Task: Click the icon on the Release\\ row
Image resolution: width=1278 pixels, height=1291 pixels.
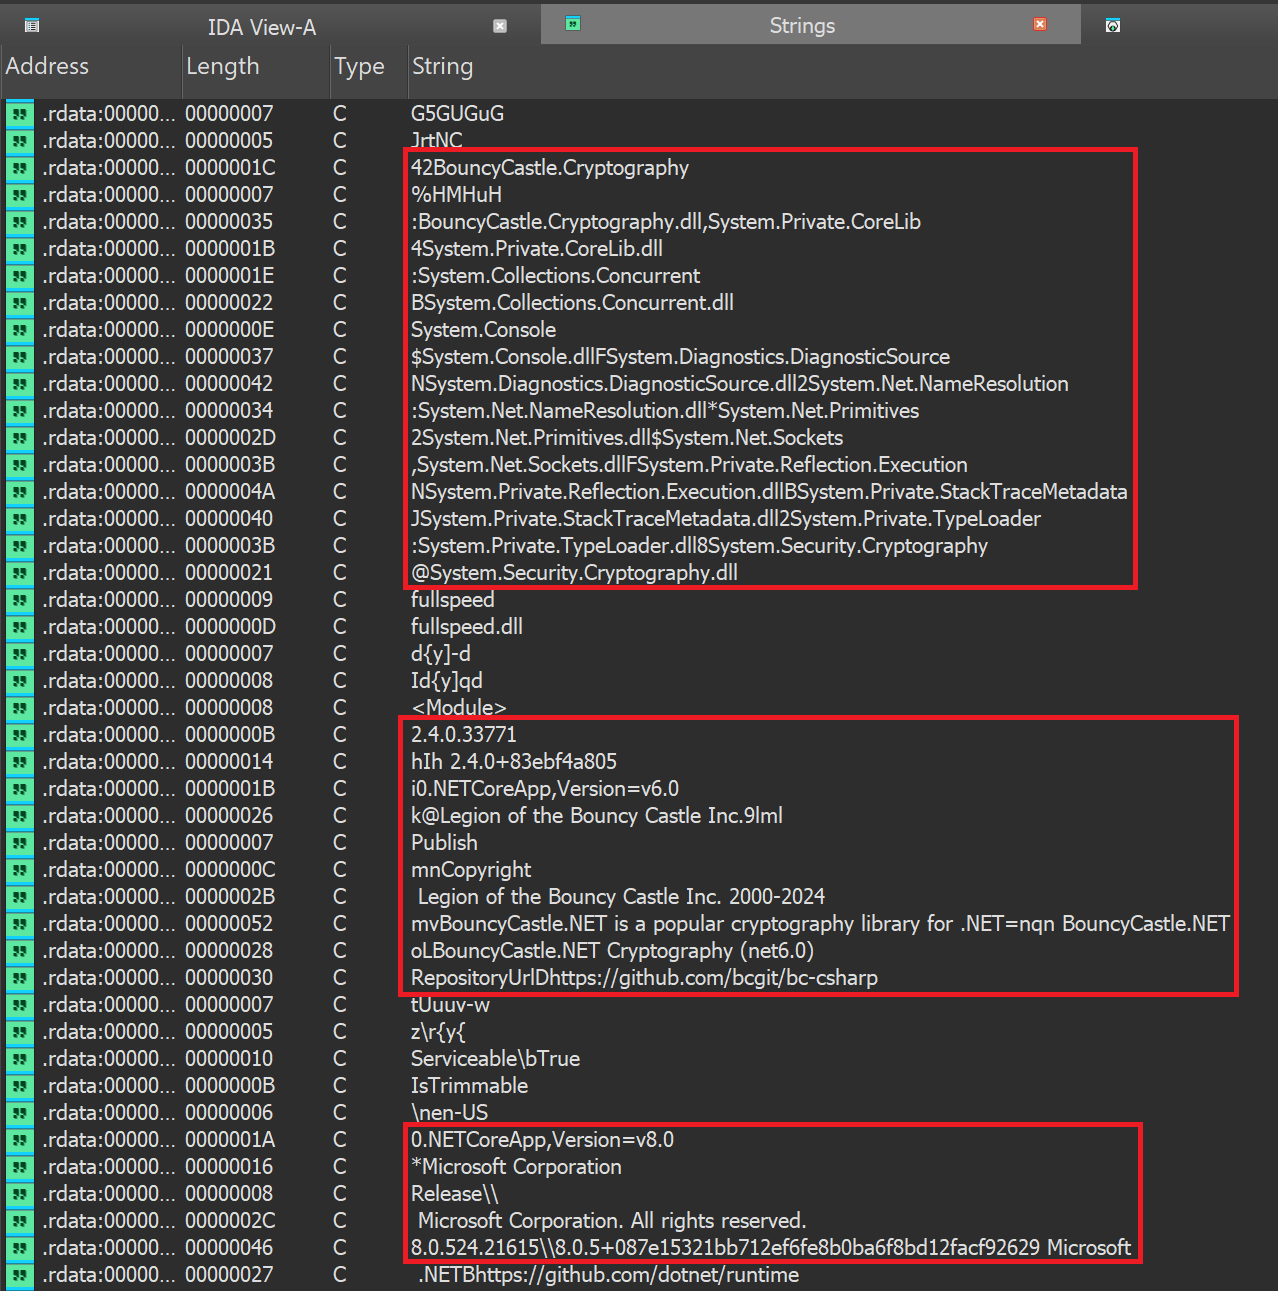Action: tap(19, 1194)
